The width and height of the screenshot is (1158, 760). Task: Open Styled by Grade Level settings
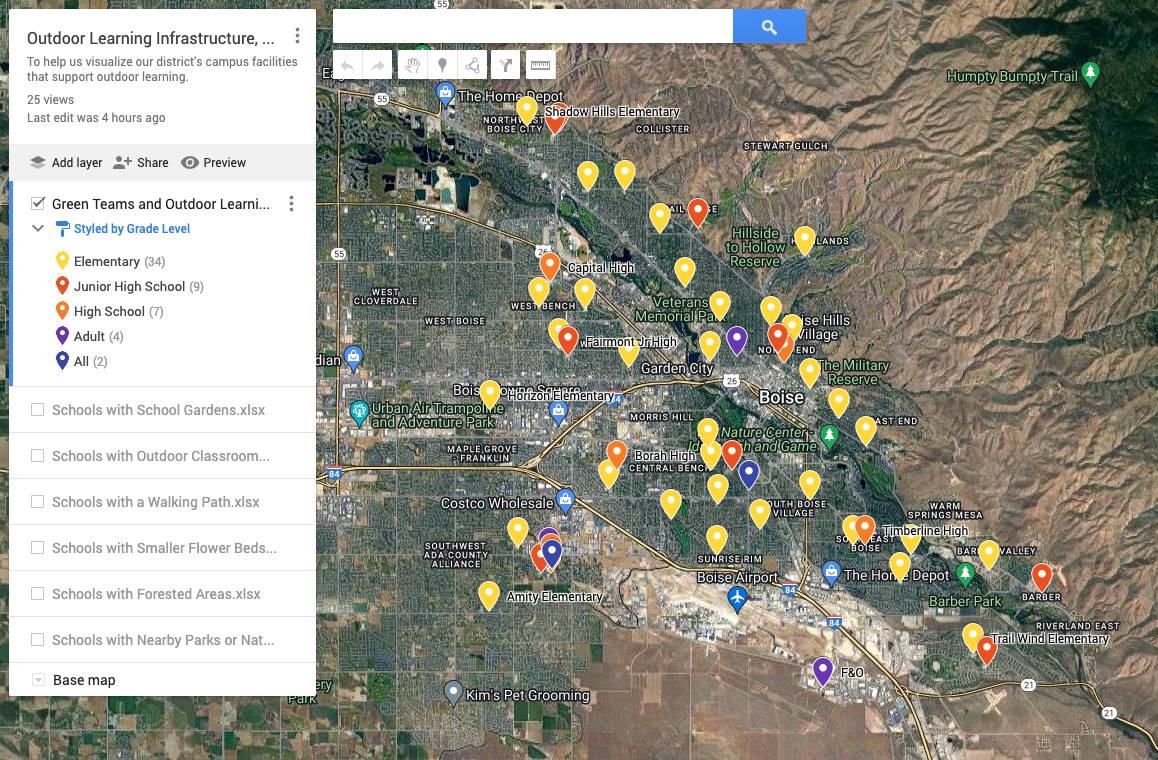(131, 229)
